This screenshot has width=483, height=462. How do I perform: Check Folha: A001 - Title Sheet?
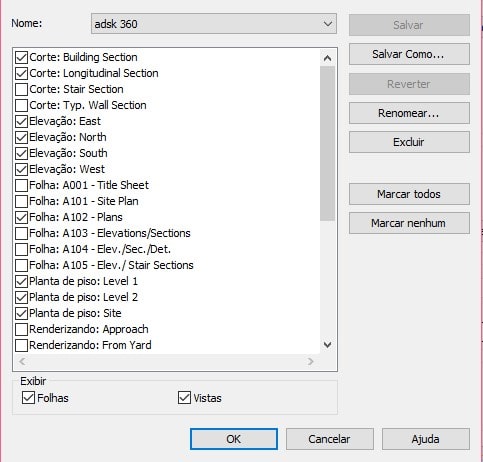point(21,185)
